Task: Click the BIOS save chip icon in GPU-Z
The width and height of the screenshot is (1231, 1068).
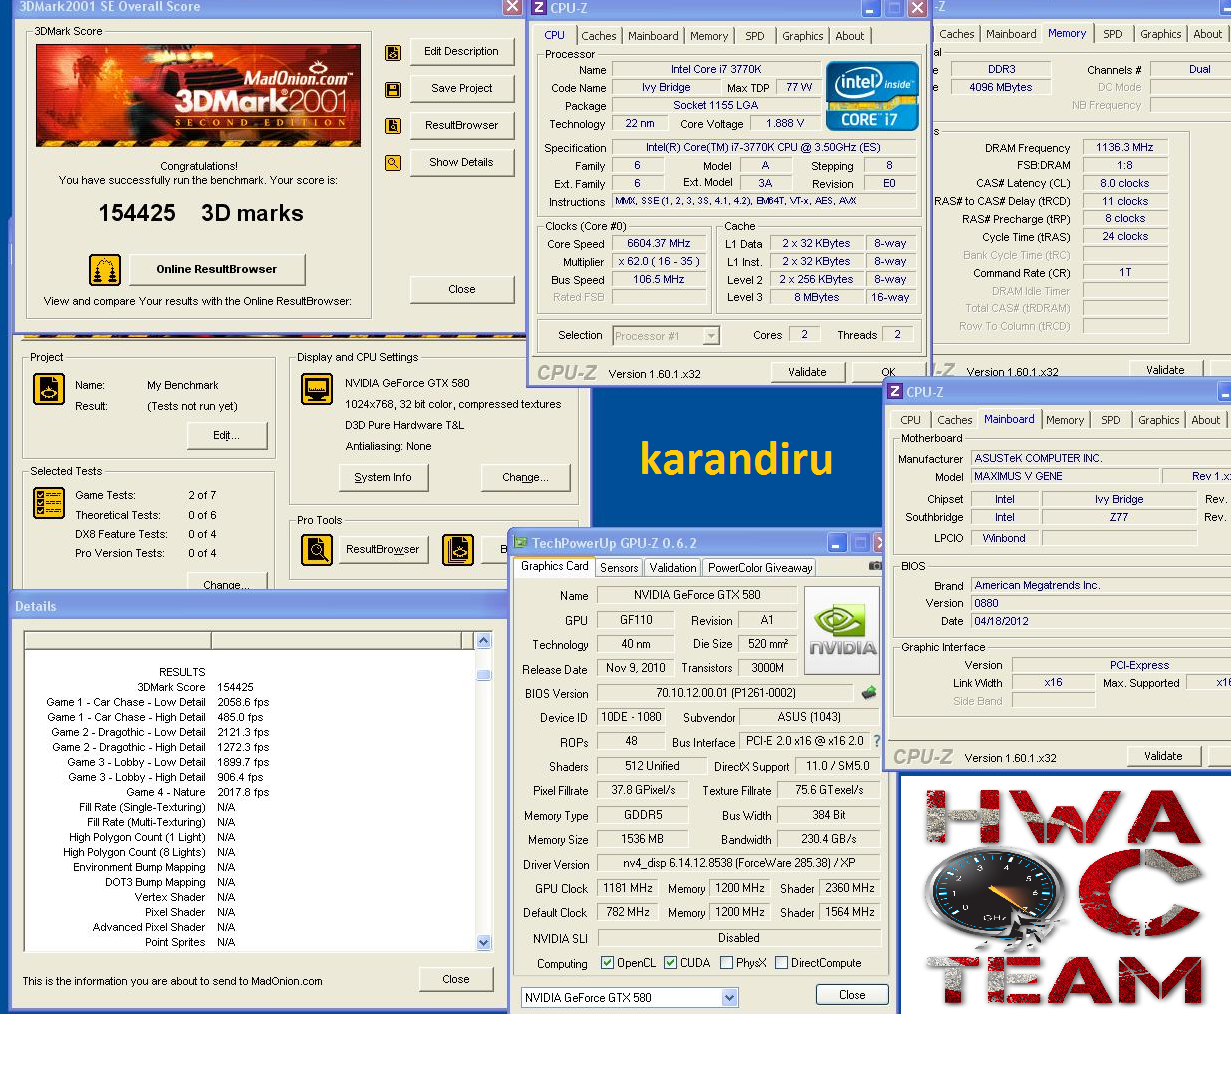Action: click(869, 692)
